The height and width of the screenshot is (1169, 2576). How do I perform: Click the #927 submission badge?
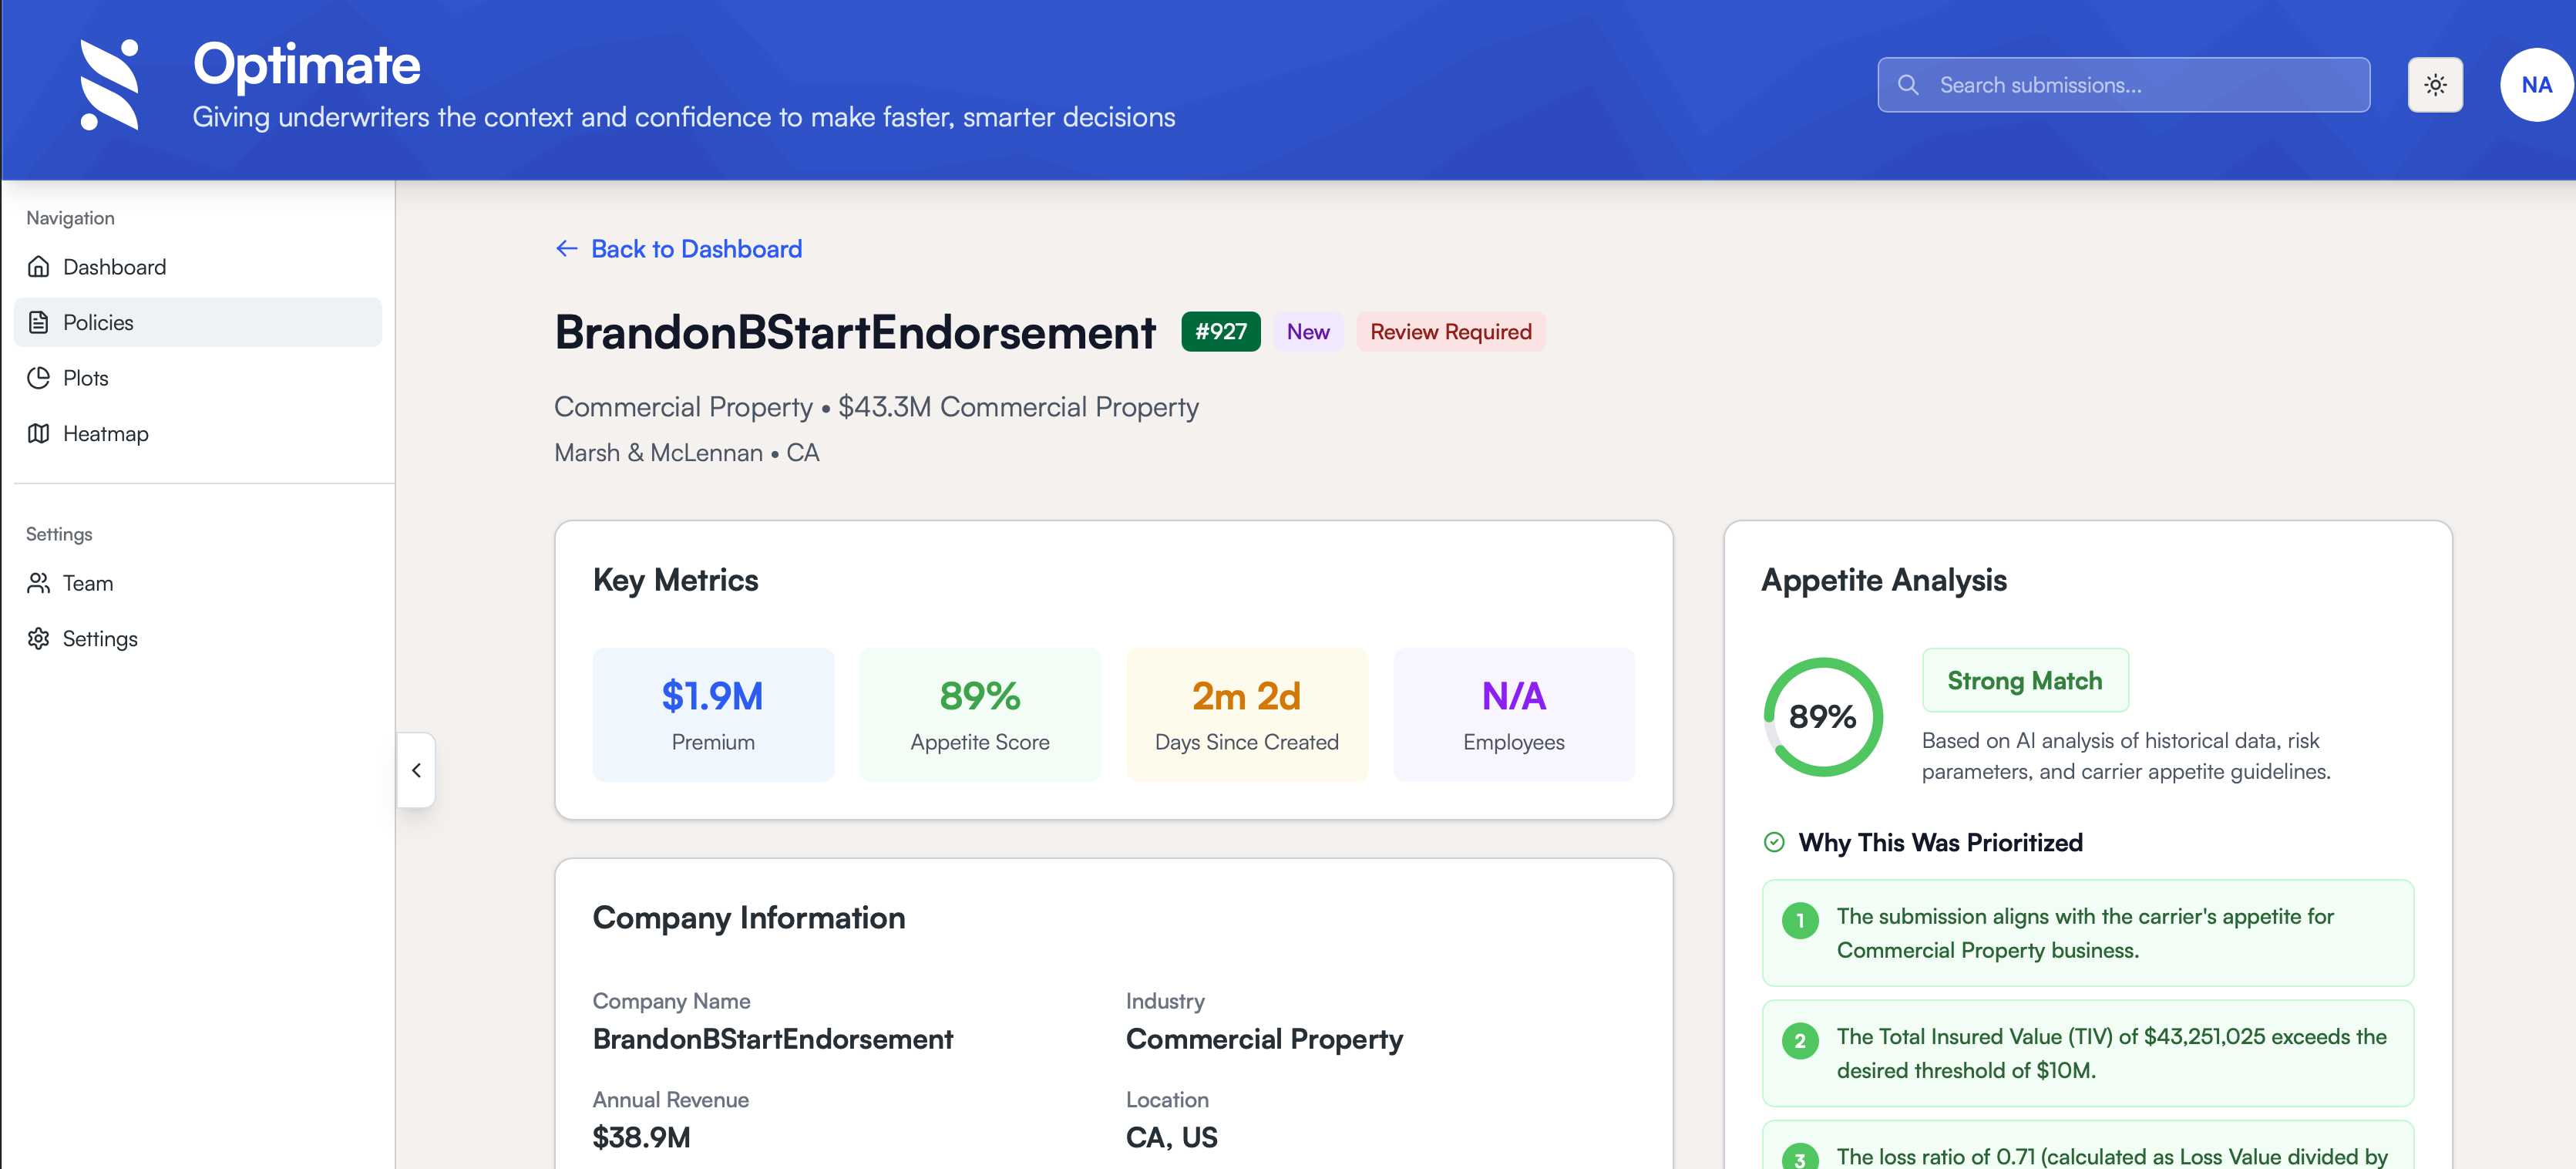click(1220, 332)
